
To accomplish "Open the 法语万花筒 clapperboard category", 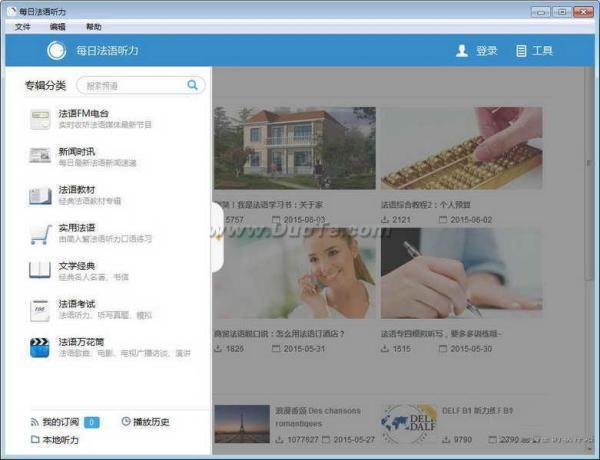I will coord(81,346).
